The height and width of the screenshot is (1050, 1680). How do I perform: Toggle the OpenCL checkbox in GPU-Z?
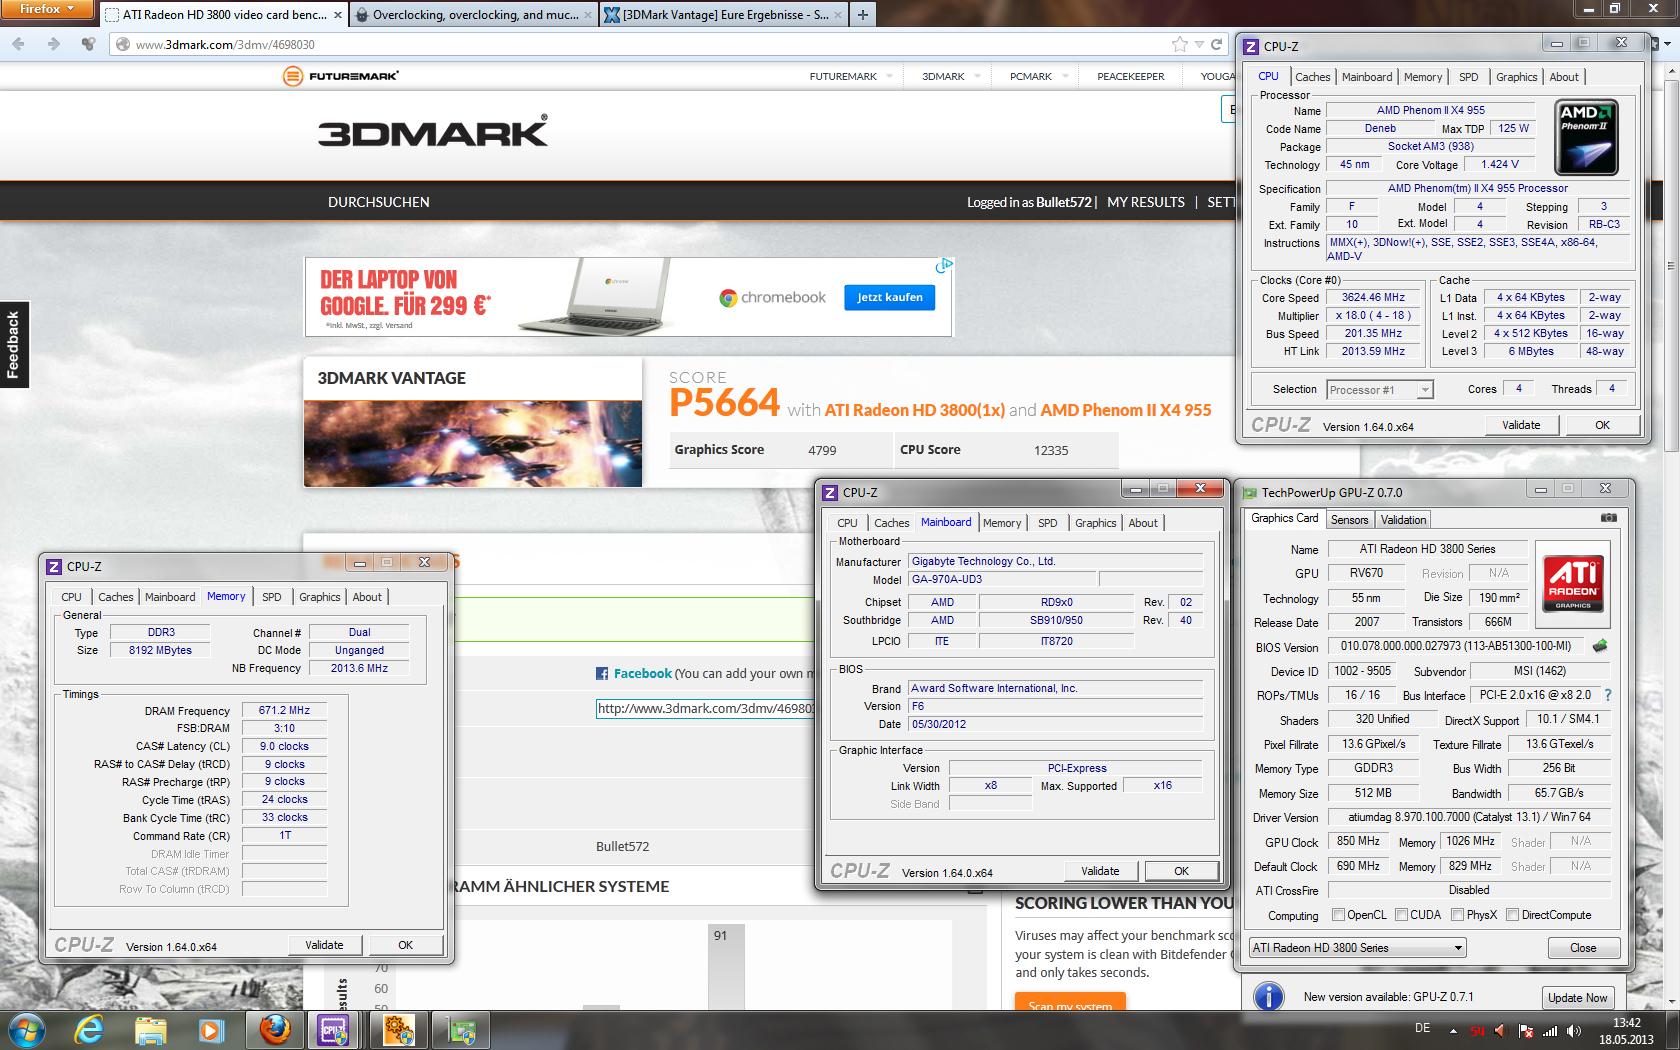[1338, 915]
